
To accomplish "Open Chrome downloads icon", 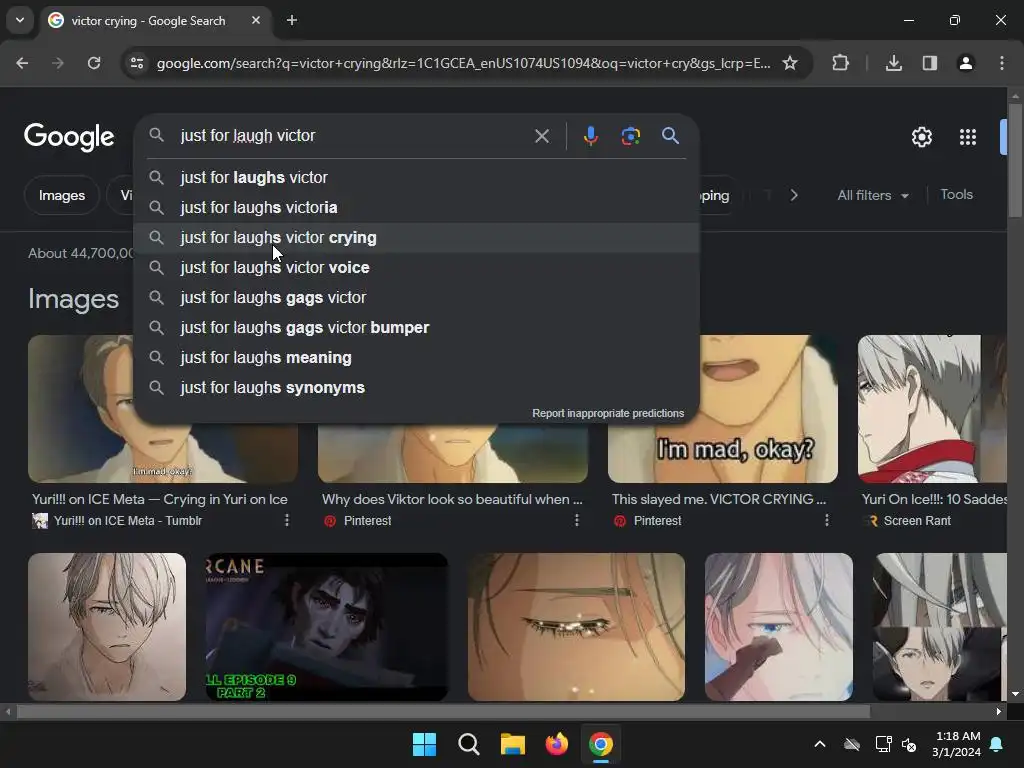I will point(893,63).
